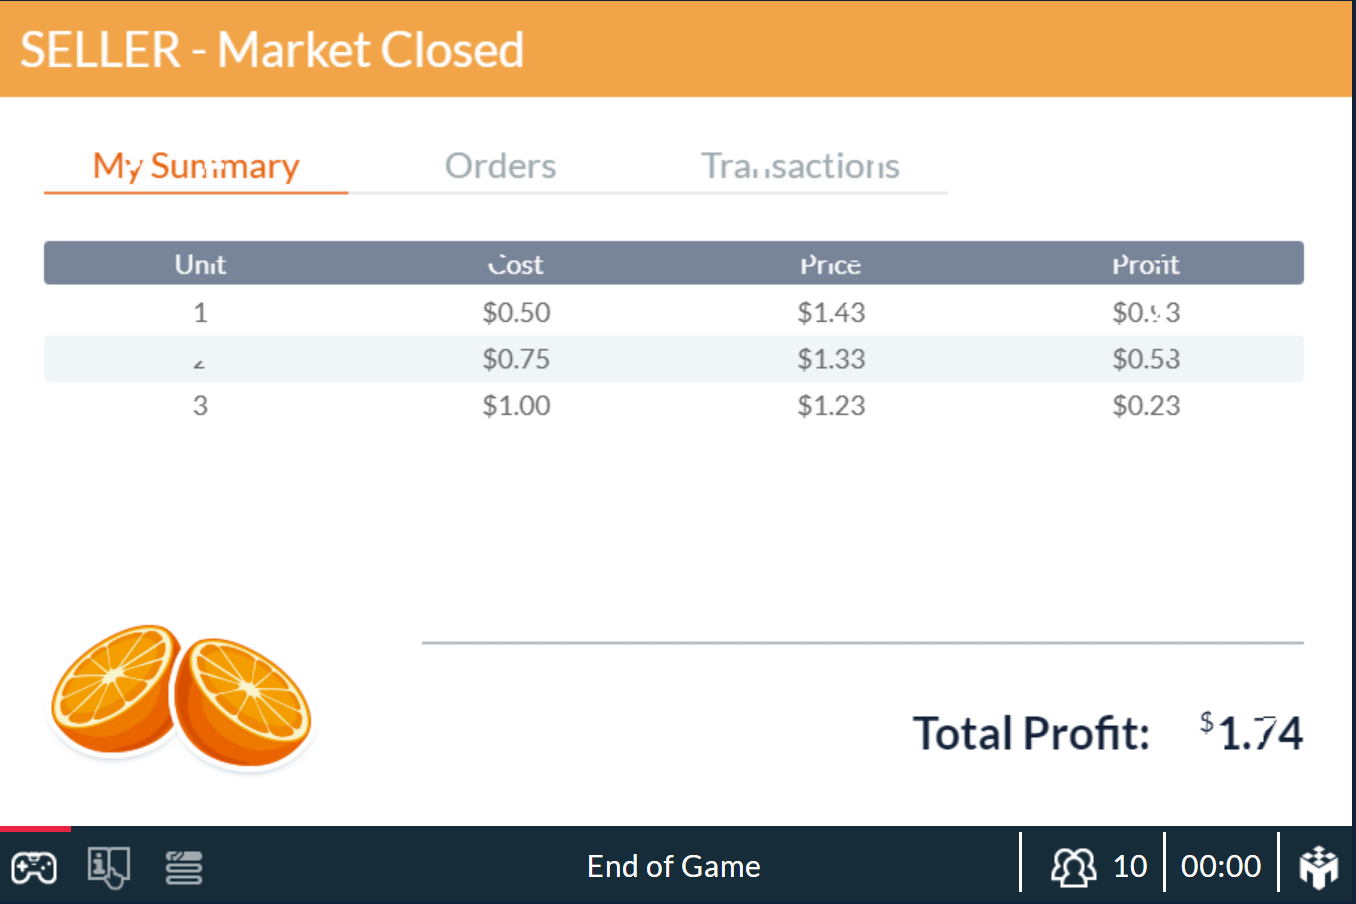Click the participants icon showing 10 players
Screen dimensions: 1356x904
coord(1073,866)
